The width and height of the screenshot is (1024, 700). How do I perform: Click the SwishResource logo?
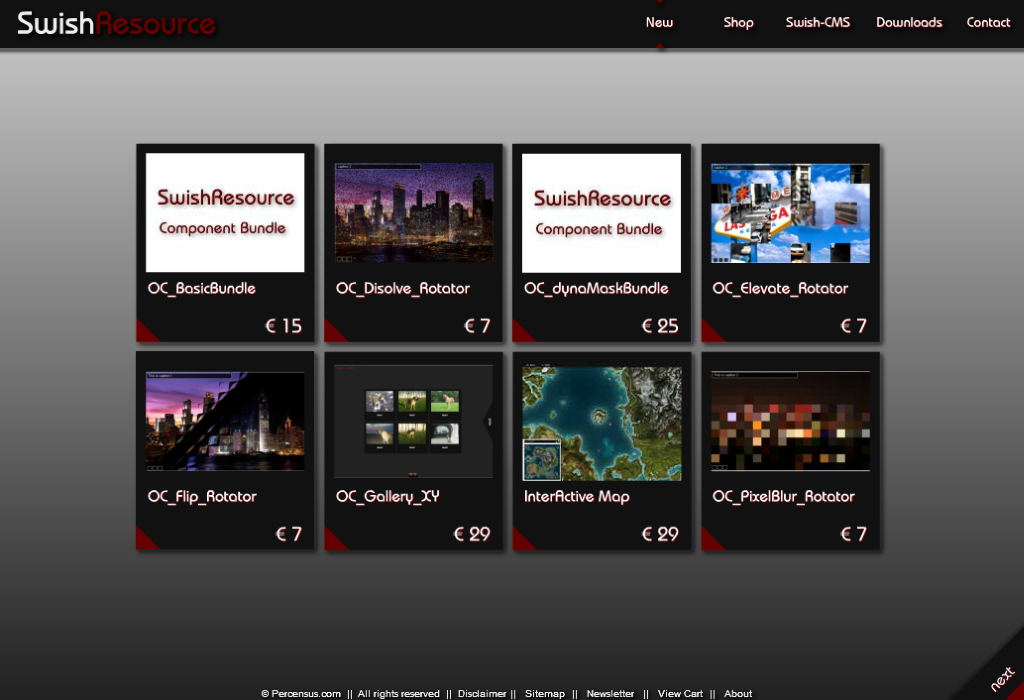click(x=116, y=24)
